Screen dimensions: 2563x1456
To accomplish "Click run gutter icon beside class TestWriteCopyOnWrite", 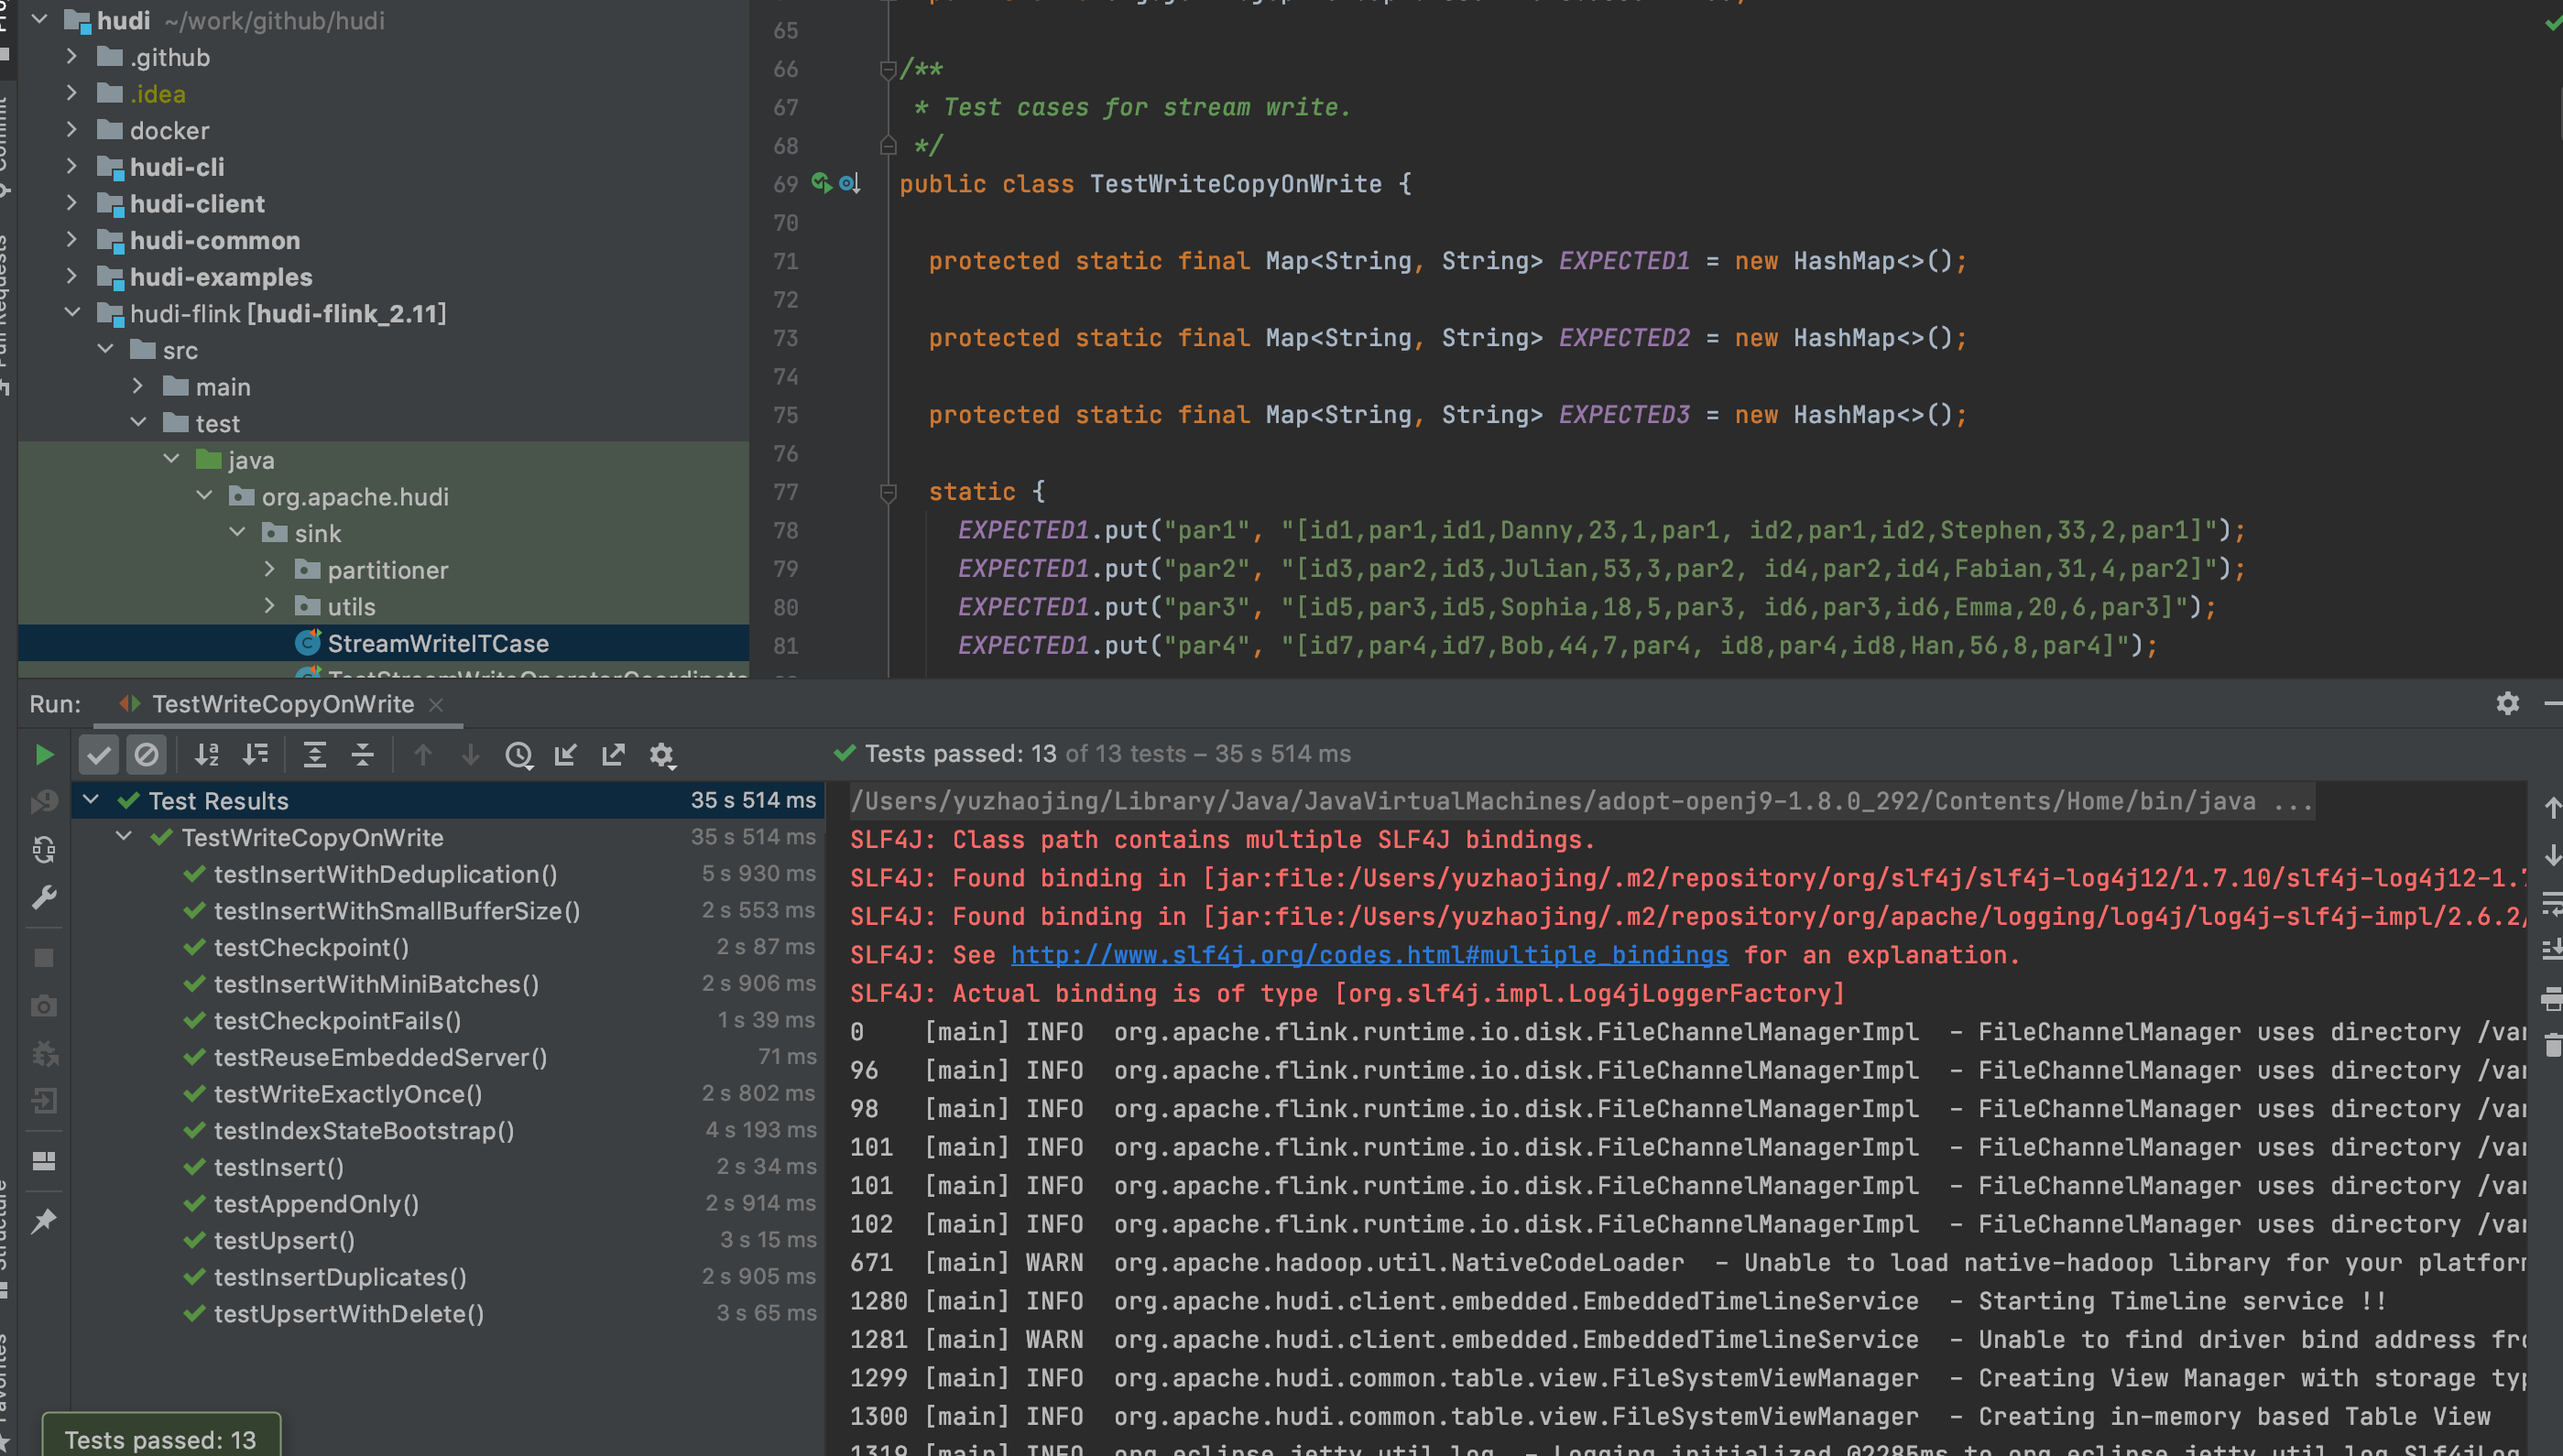I will (821, 183).
